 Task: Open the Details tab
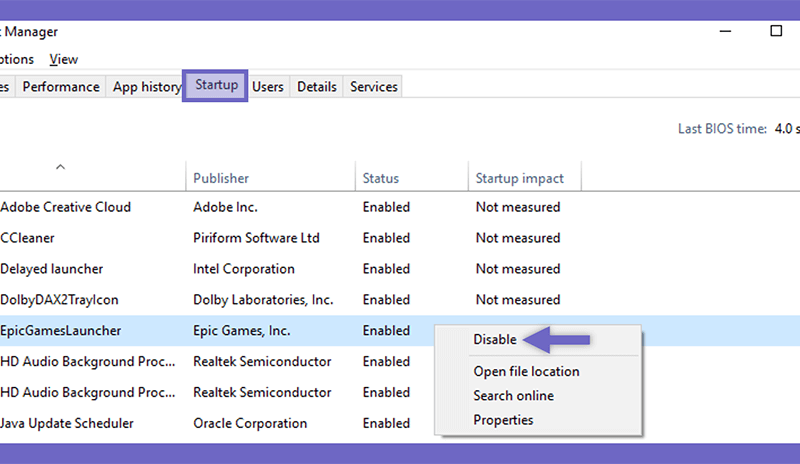click(x=317, y=87)
